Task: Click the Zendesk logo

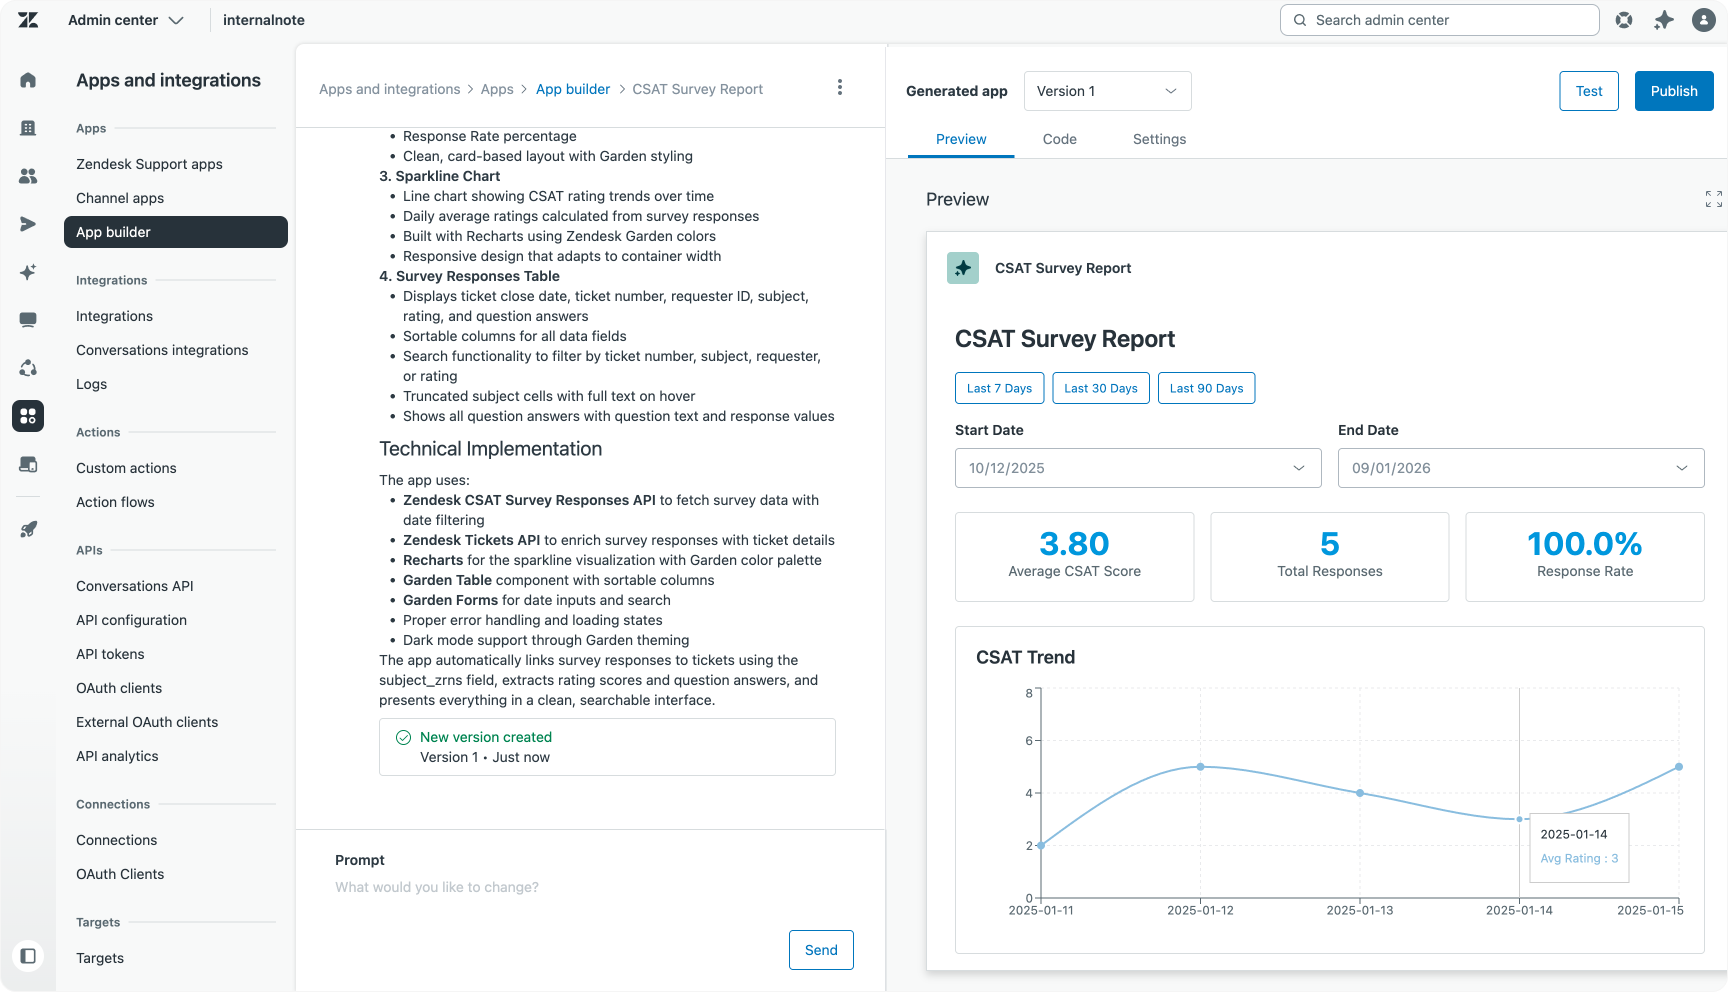Action: [x=28, y=20]
